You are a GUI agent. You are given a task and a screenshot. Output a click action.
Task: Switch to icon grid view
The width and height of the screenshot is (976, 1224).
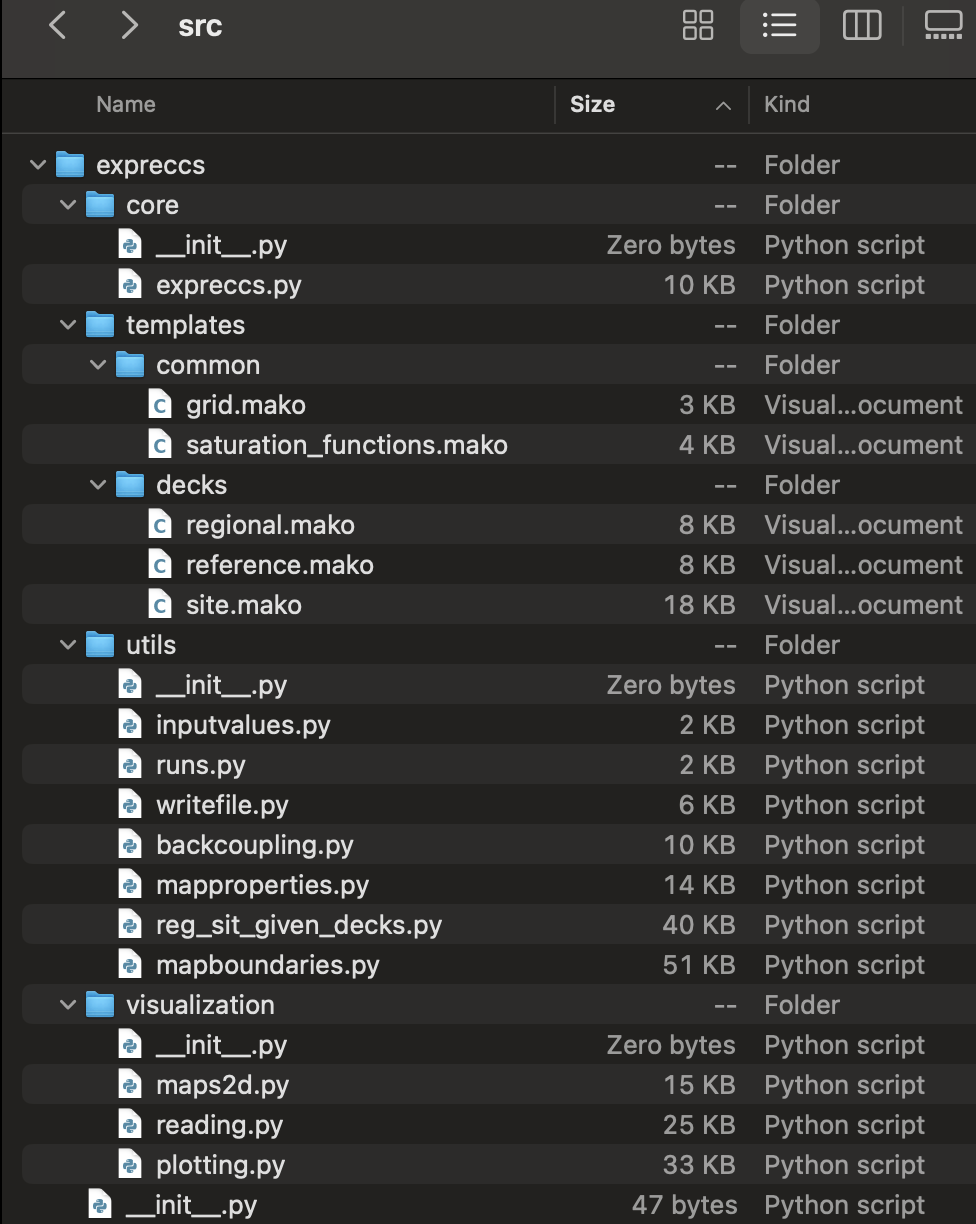click(x=698, y=25)
